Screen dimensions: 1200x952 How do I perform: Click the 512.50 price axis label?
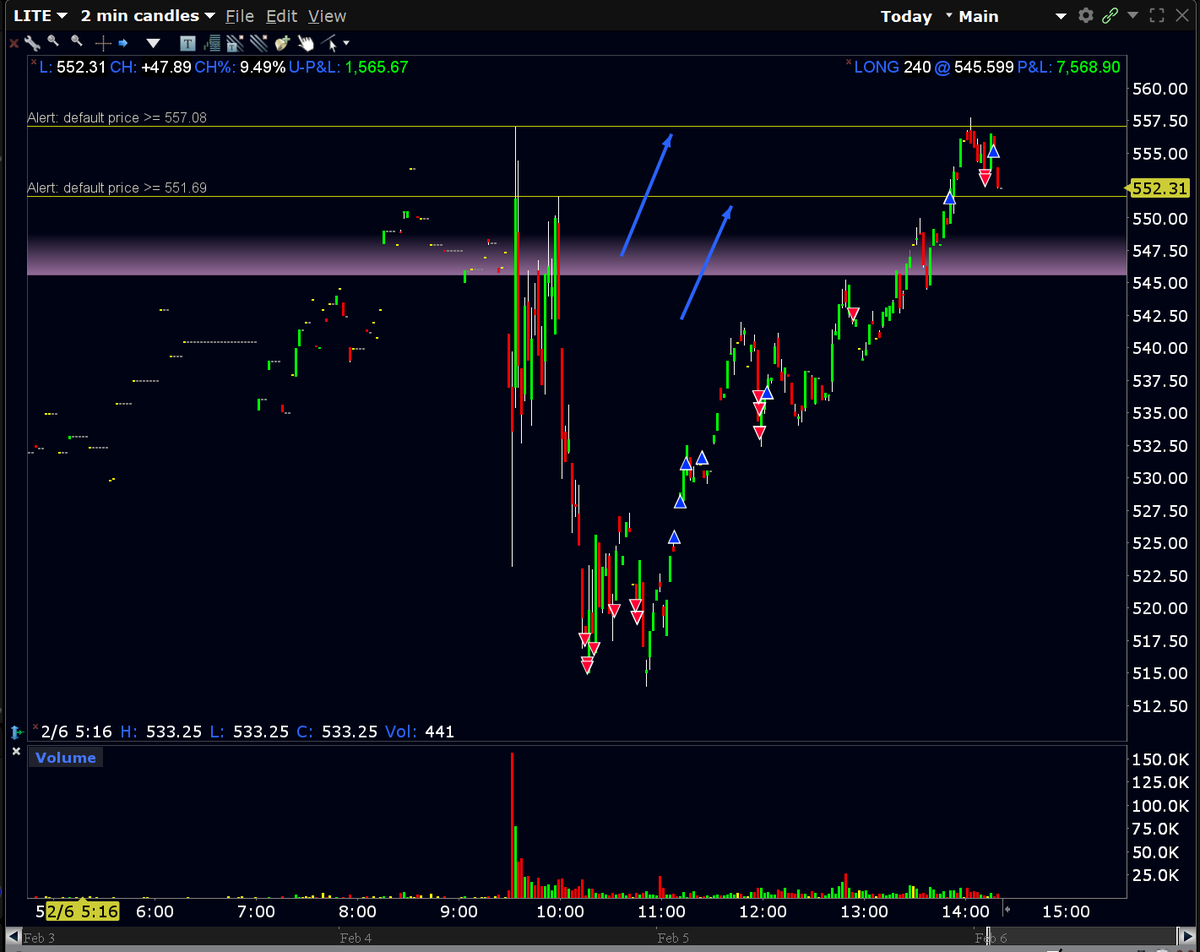tap(1158, 706)
